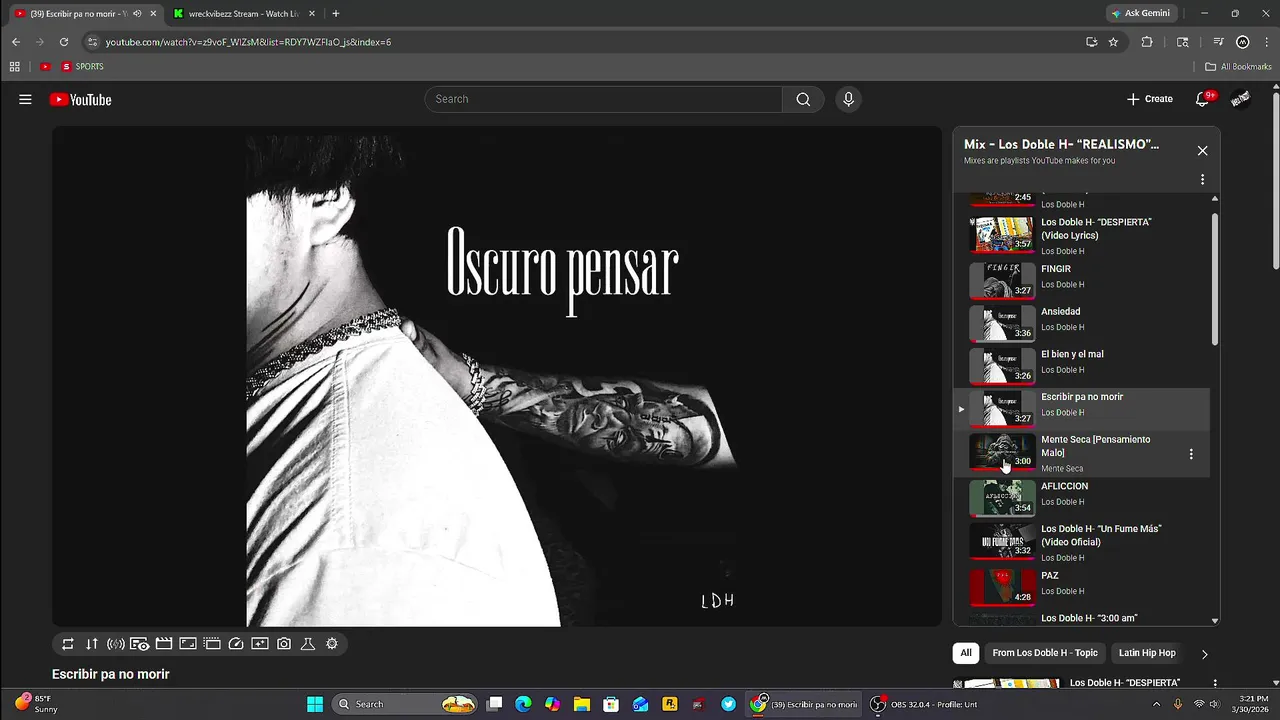Viewport: 1280px width, 720px height.
Task: Open the apps grid in bookmarks bar
Action: pos(14,67)
